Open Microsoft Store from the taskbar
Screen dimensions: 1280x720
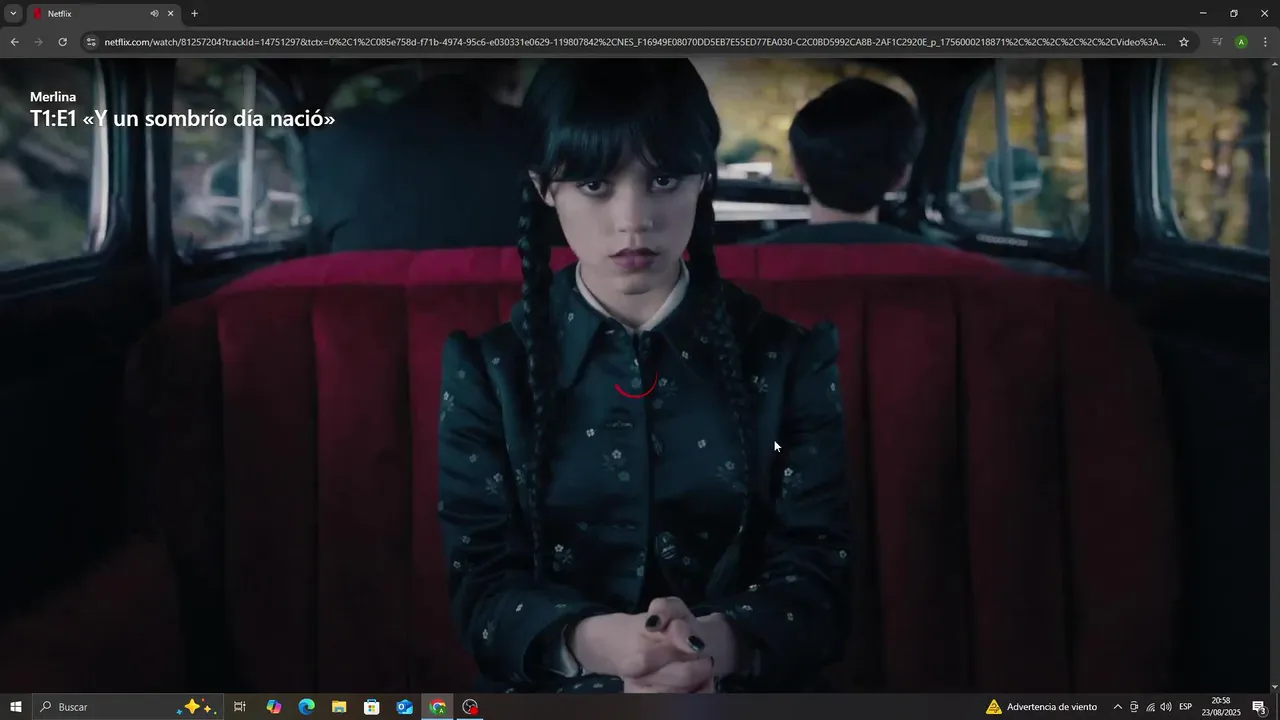coord(372,707)
